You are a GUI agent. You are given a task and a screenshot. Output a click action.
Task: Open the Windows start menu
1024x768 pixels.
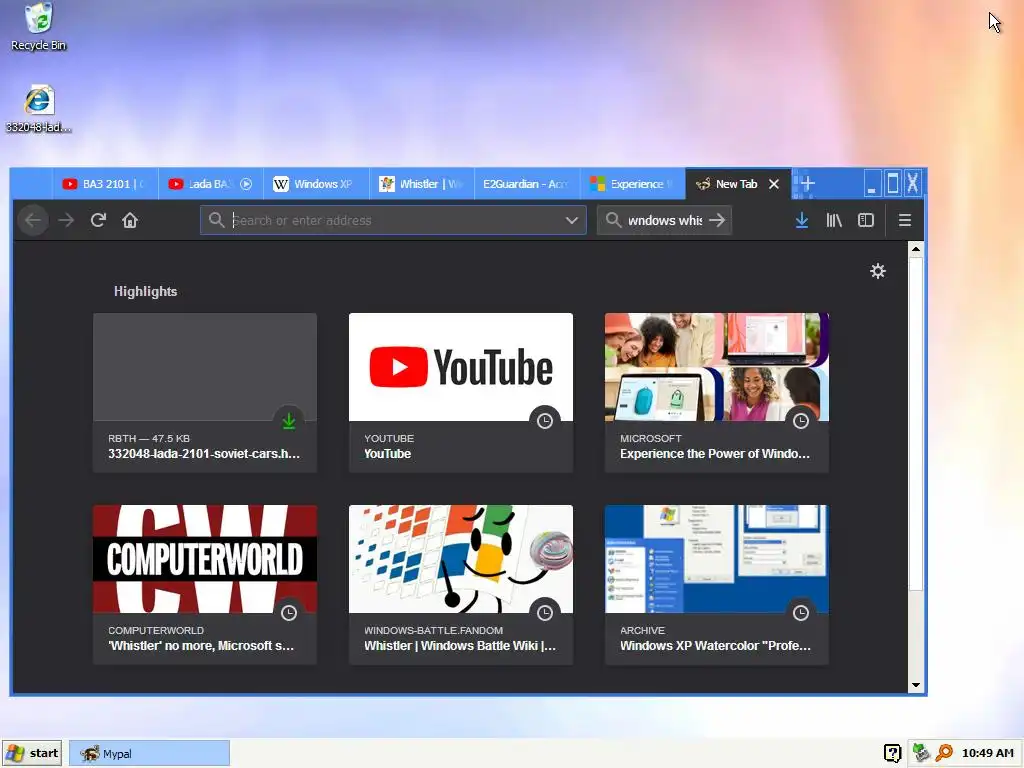click(32, 753)
